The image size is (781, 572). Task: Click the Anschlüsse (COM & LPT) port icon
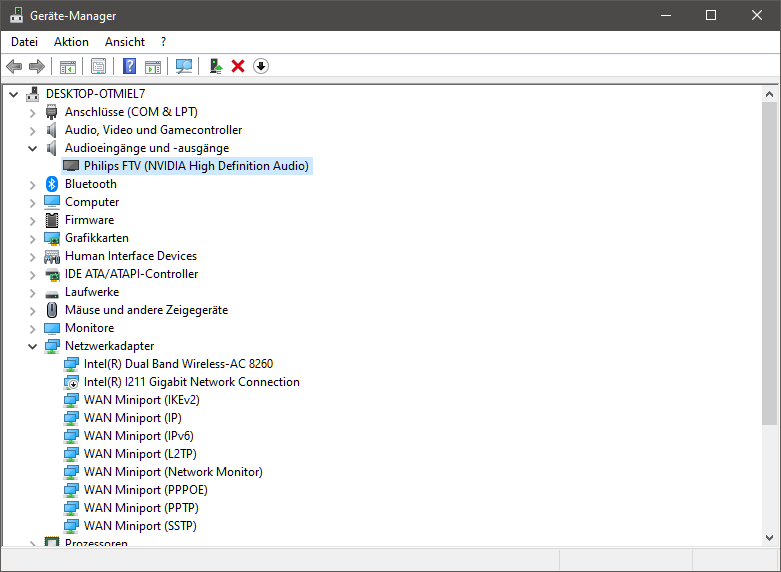[x=52, y=112]
